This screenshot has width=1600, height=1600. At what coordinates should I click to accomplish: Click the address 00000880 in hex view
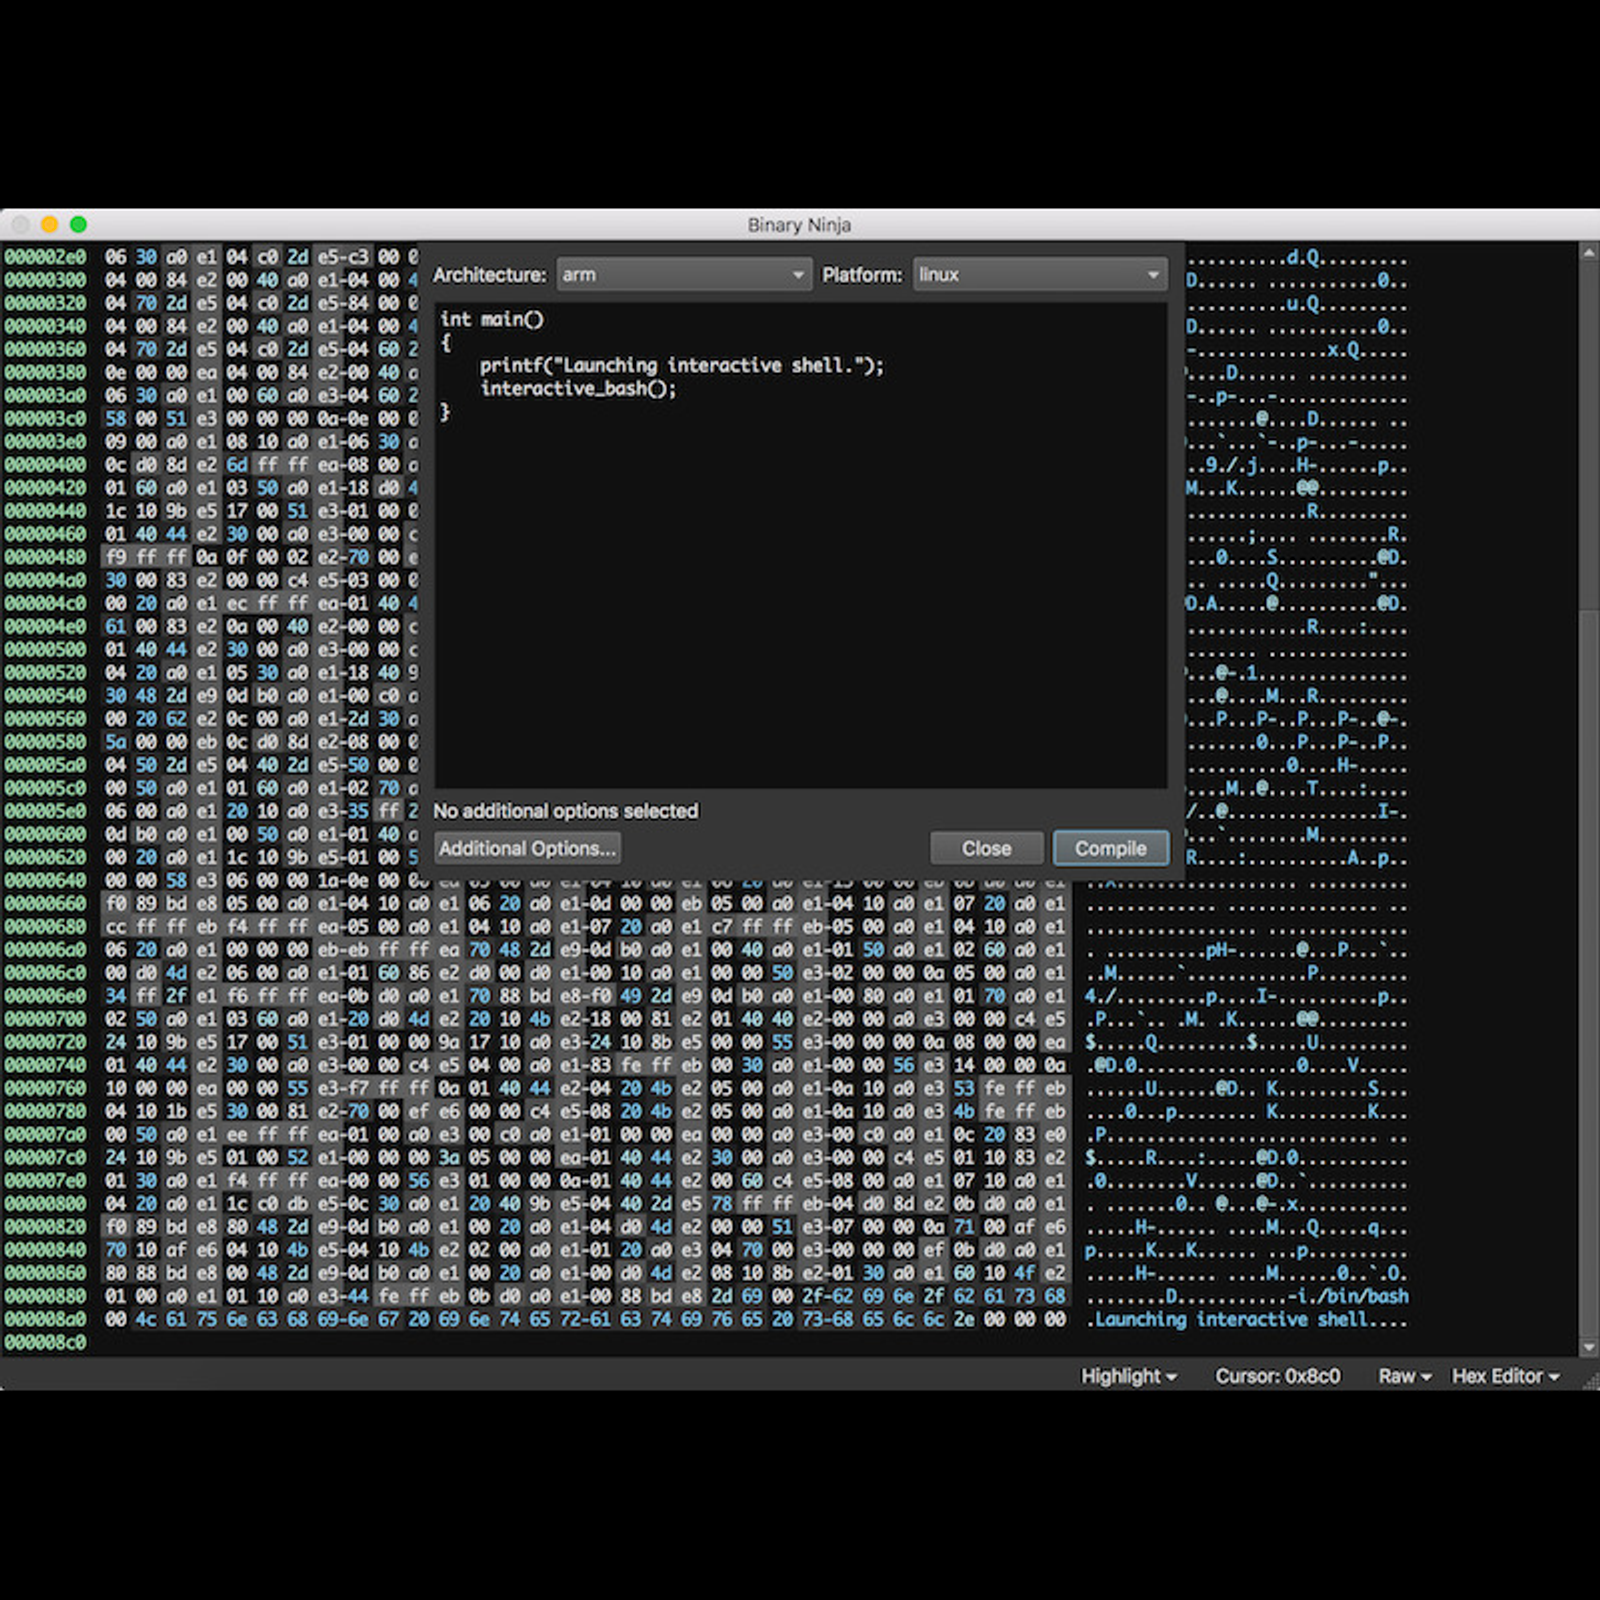point(45,1296)
